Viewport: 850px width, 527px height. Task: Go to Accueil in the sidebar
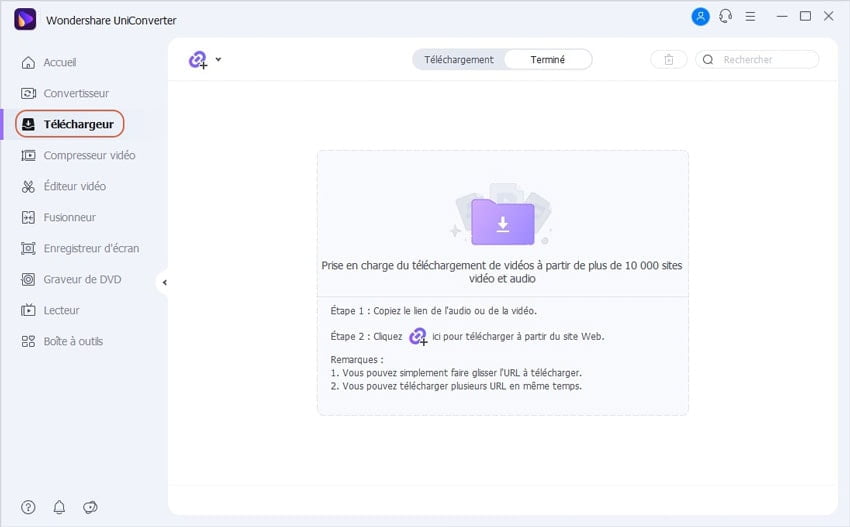click(x=59, y=63)
